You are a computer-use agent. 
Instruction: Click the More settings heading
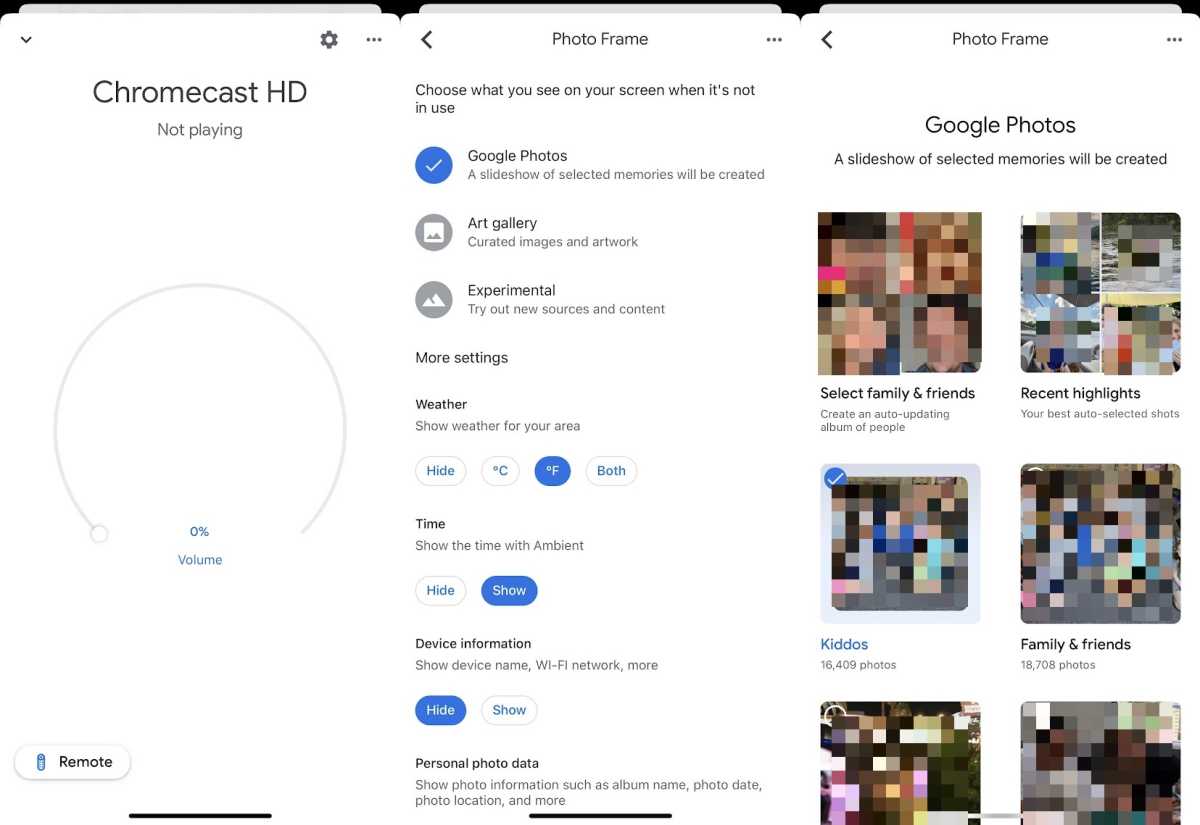[x=461, y=358]
